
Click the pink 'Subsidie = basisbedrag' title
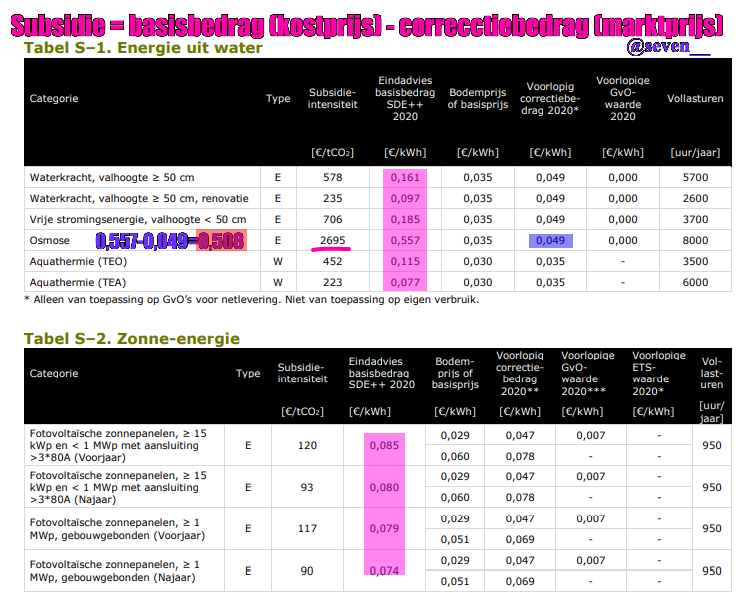click(x=367, y=25)
